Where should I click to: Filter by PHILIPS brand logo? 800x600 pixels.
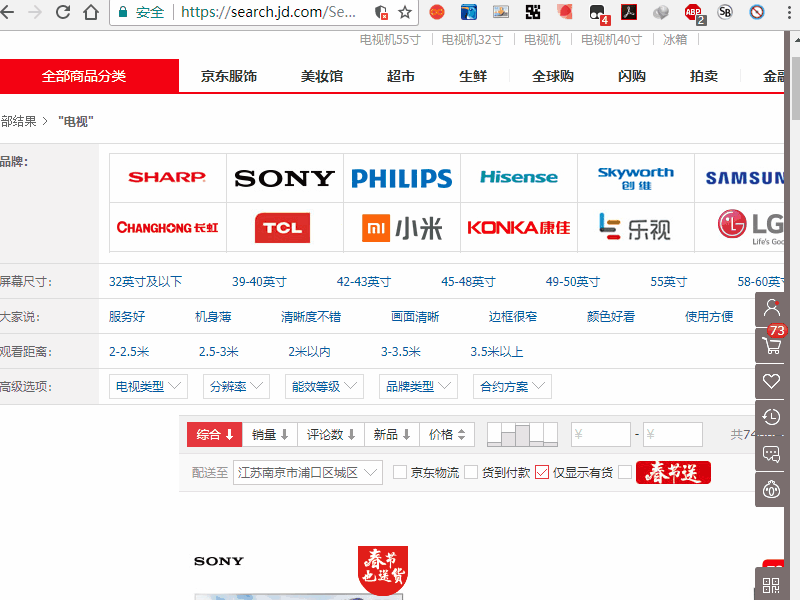click(402, 178)
